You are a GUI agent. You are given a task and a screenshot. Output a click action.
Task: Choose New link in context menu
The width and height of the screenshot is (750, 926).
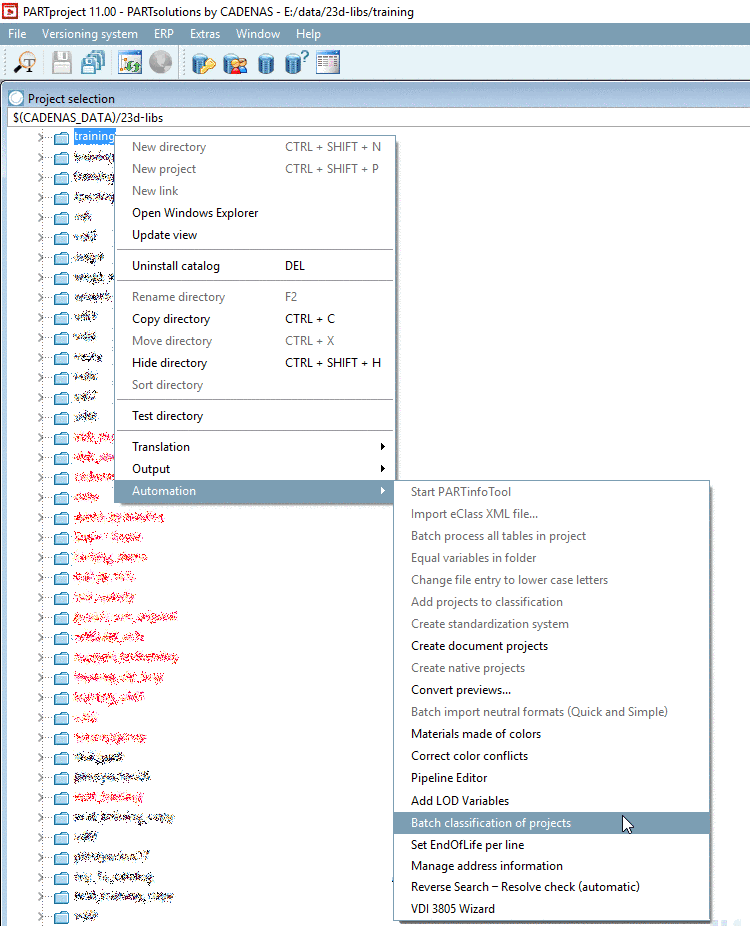(x=256, y=191)
